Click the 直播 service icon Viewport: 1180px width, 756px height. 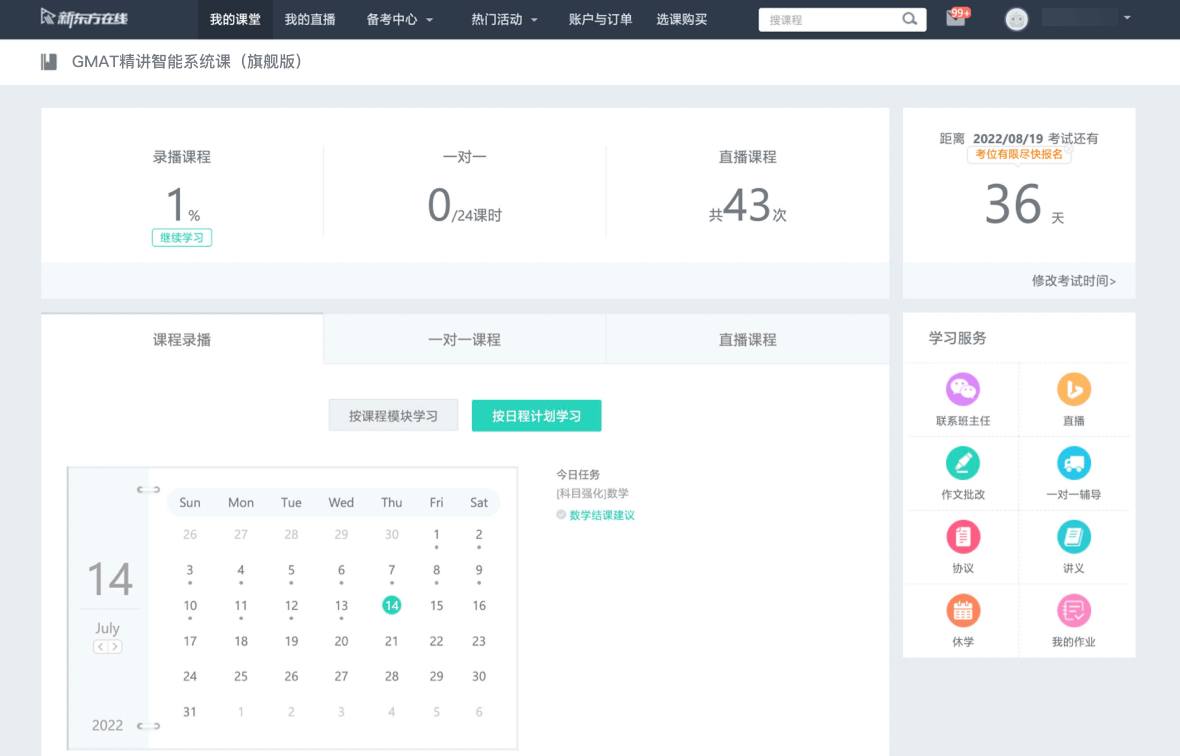click(x=1073, y=390)
